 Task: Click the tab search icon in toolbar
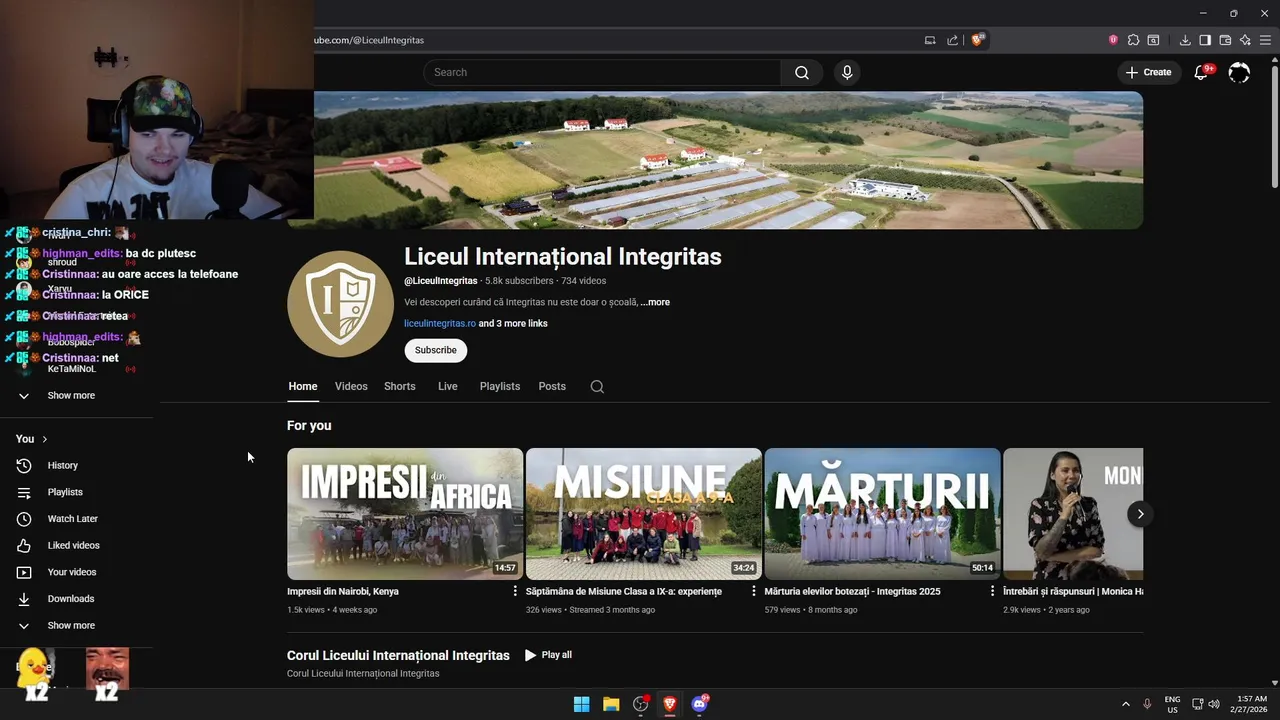1153,40
